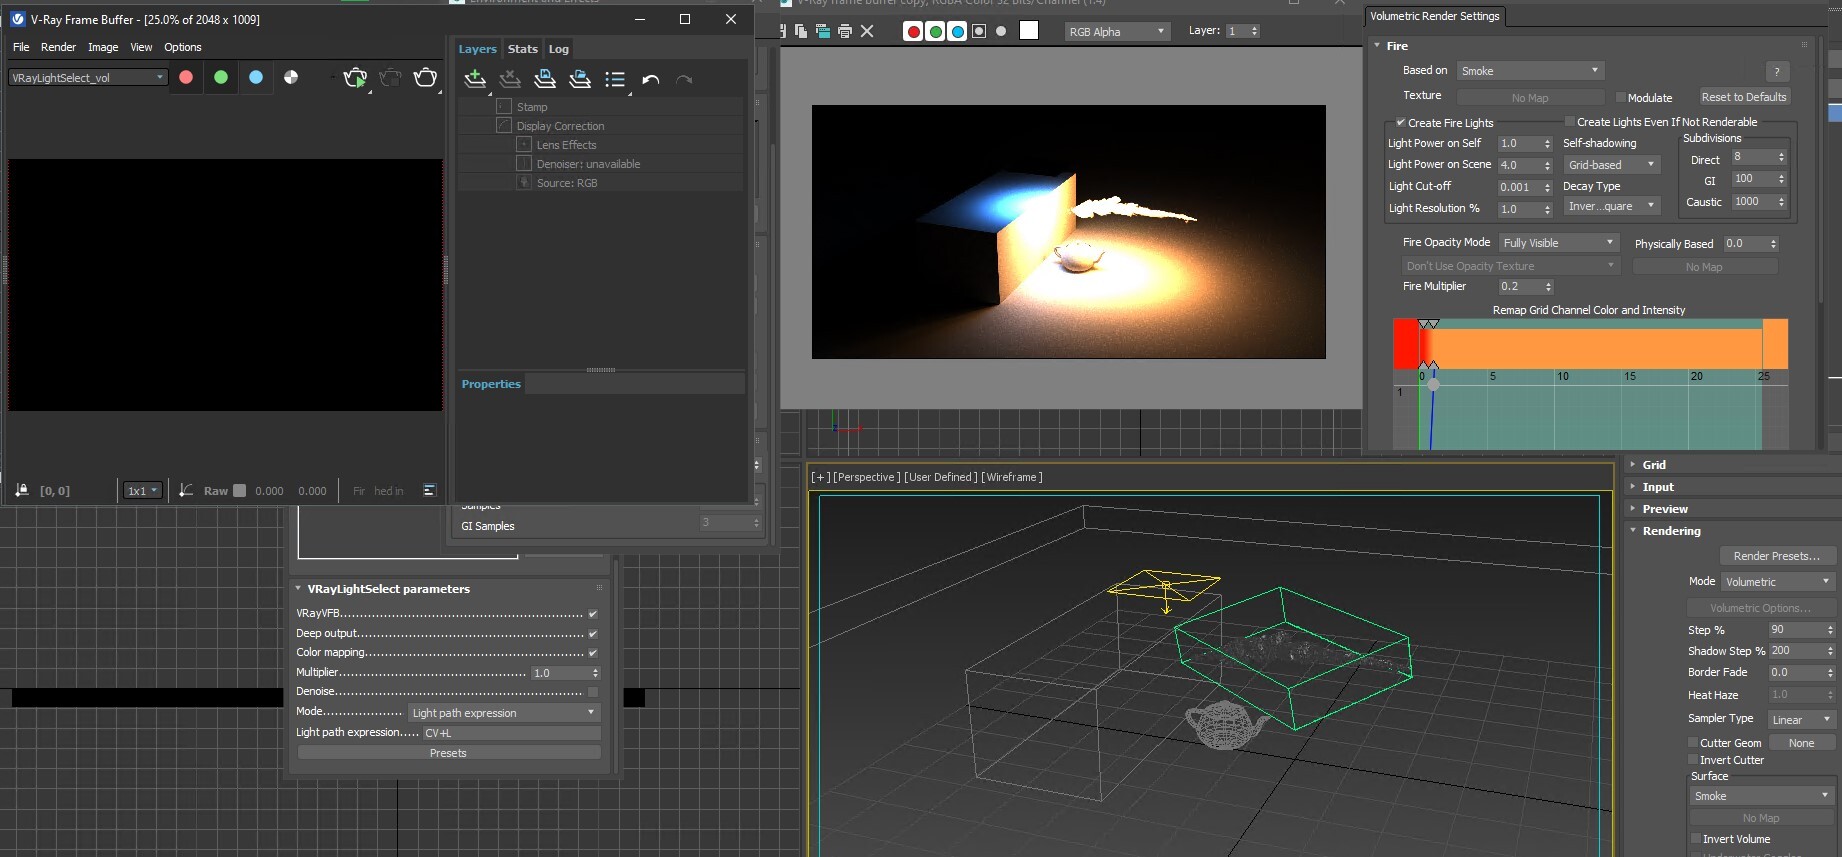
Task: Enable red channel in frame buffer copy
Action: (913, 31)
